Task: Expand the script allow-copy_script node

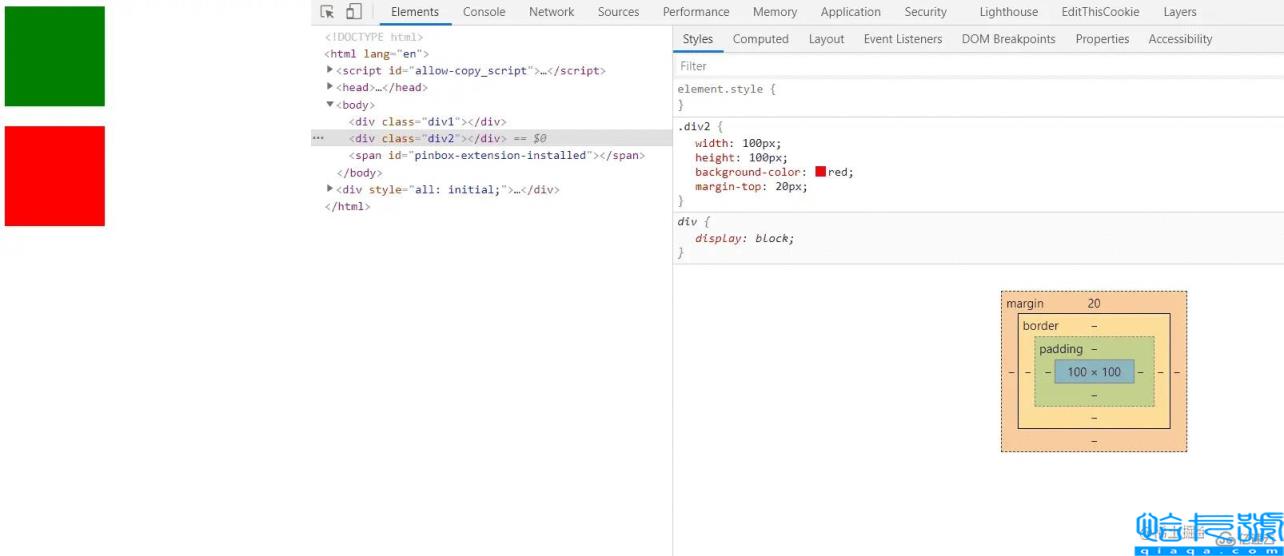Action: (331, 70)
